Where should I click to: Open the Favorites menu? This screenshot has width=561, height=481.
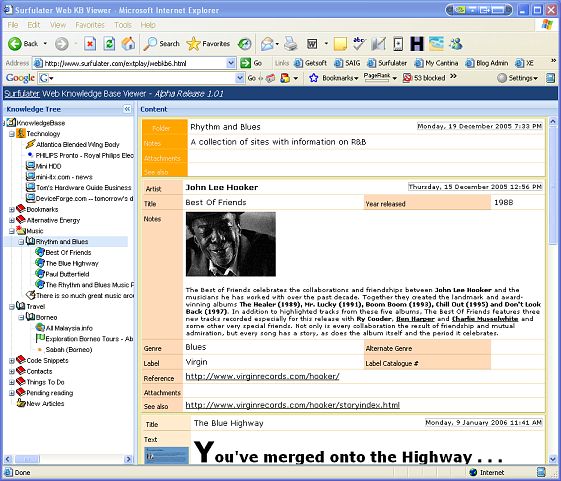[x=89, y=25]
